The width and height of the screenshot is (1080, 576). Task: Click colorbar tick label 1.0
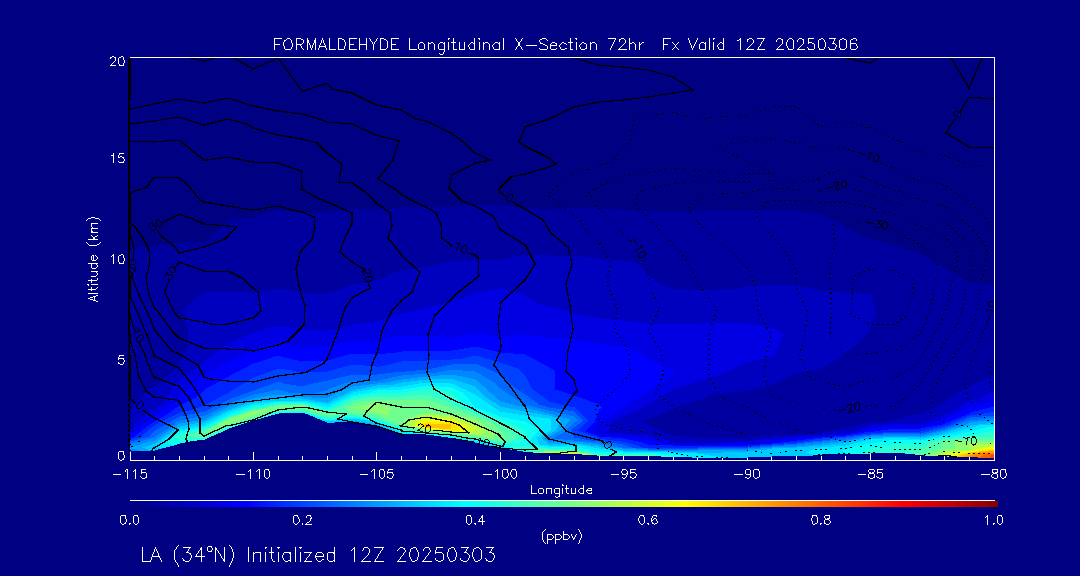point(994,520)
